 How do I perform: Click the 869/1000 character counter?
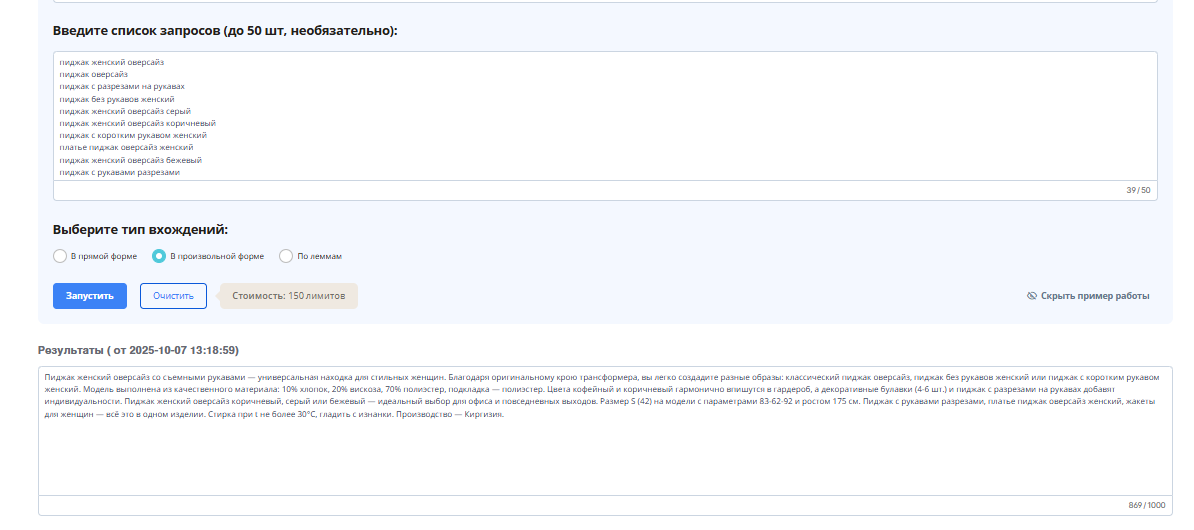pyautogui.click(x=1140, y=505)
